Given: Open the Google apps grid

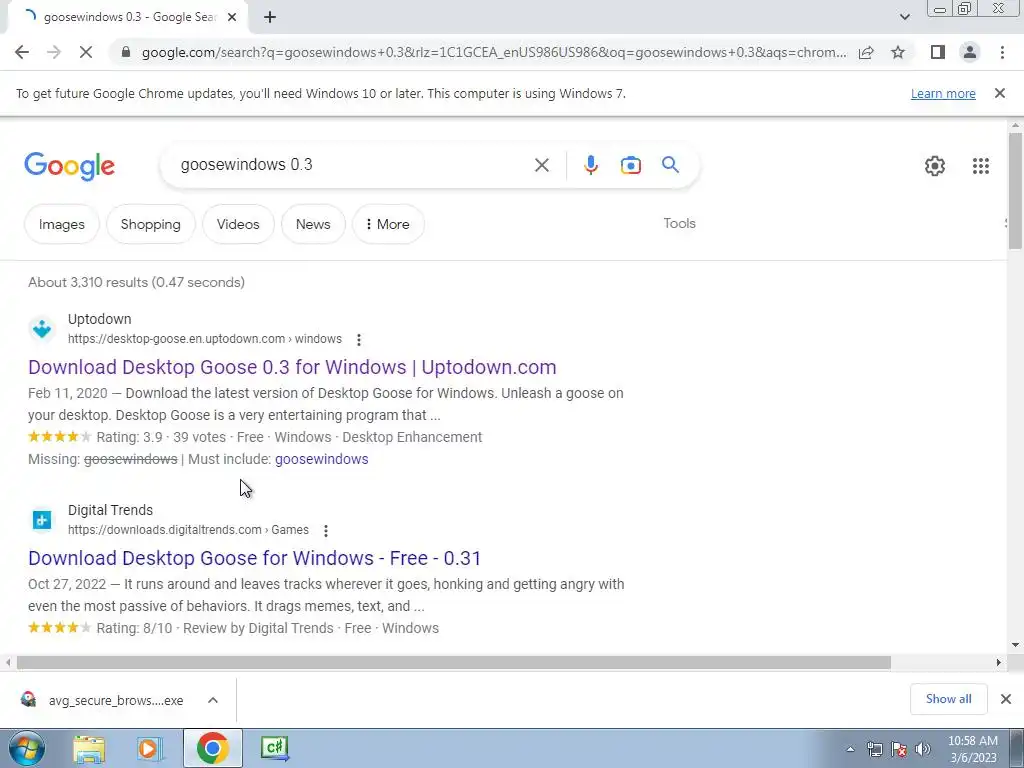Looking at the screenshot, I should (x=980, y=166).
